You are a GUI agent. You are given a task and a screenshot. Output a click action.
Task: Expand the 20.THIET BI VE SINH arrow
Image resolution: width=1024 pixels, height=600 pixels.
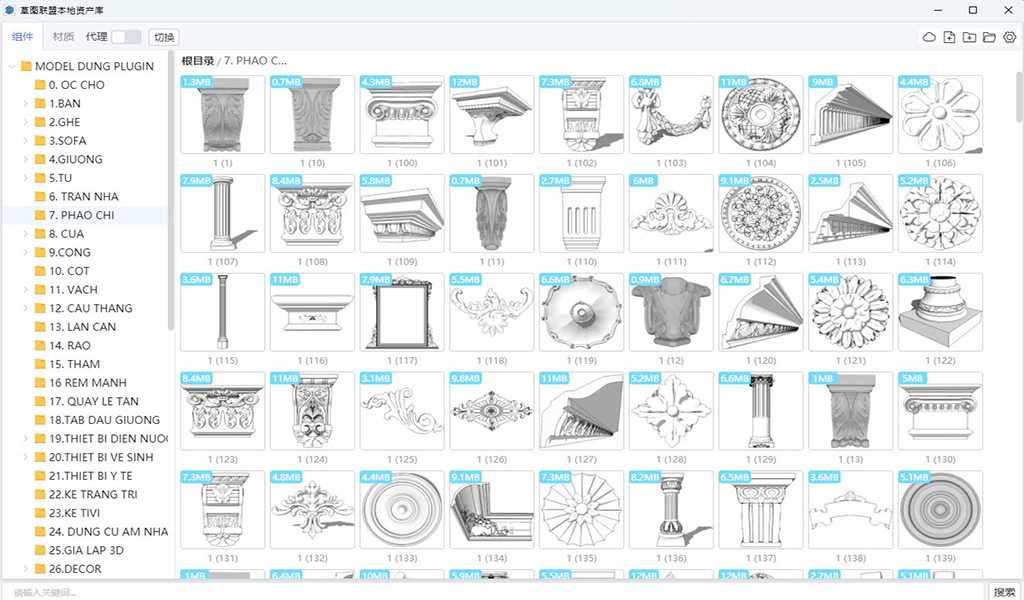(x=26, y=457)
